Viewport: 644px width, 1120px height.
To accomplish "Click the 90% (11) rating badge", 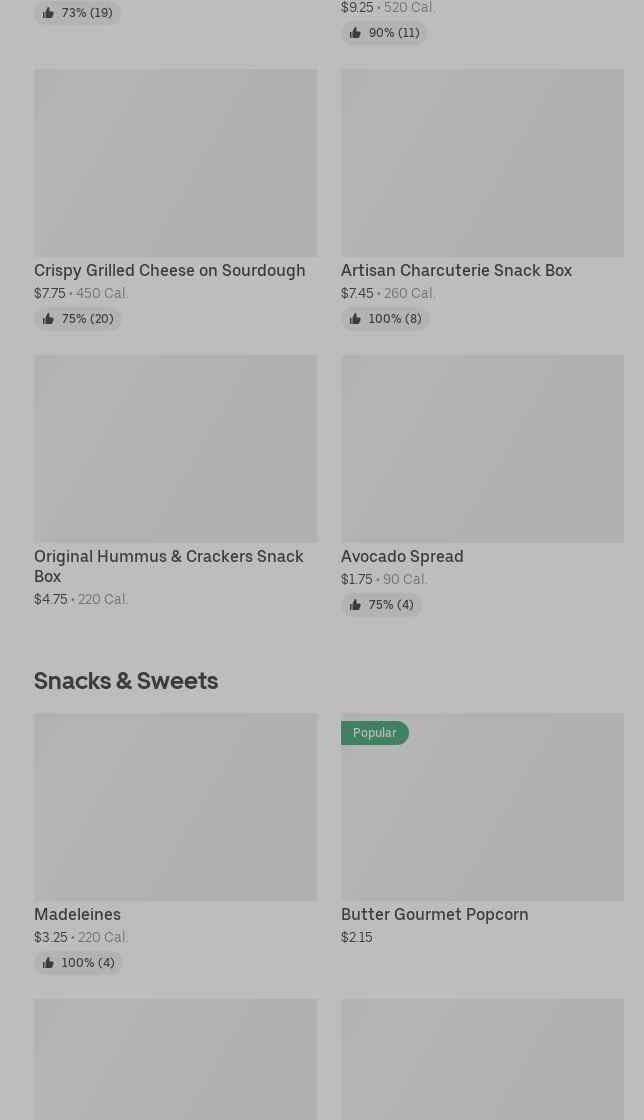I will tap(384, 33).
